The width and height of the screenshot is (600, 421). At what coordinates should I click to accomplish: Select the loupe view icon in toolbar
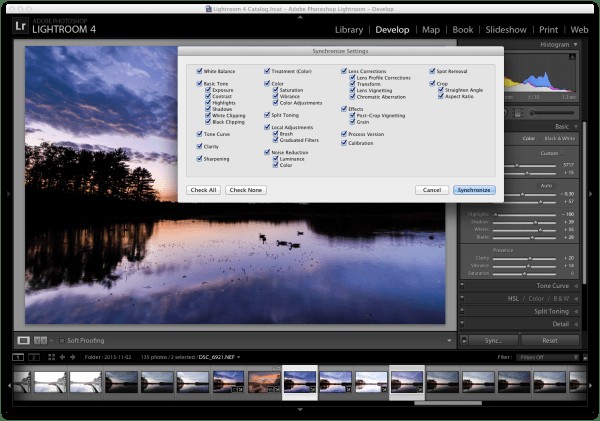click(x=24, y=340)
